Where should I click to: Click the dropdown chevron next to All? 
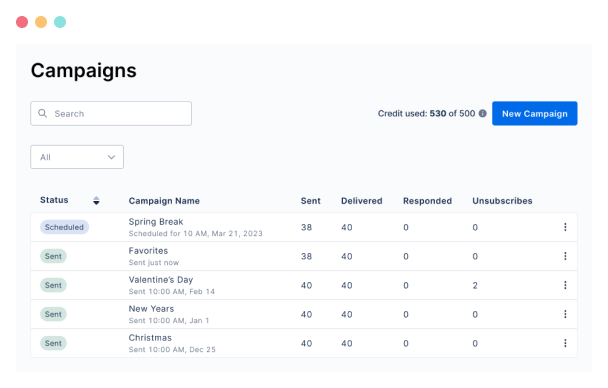(x=111, y=157)
